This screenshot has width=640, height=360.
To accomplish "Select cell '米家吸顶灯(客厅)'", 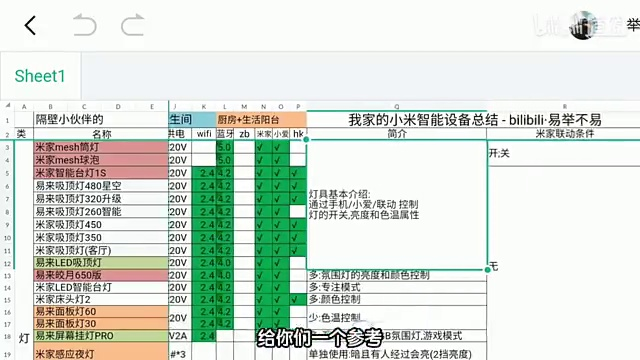I will (101, 250).
